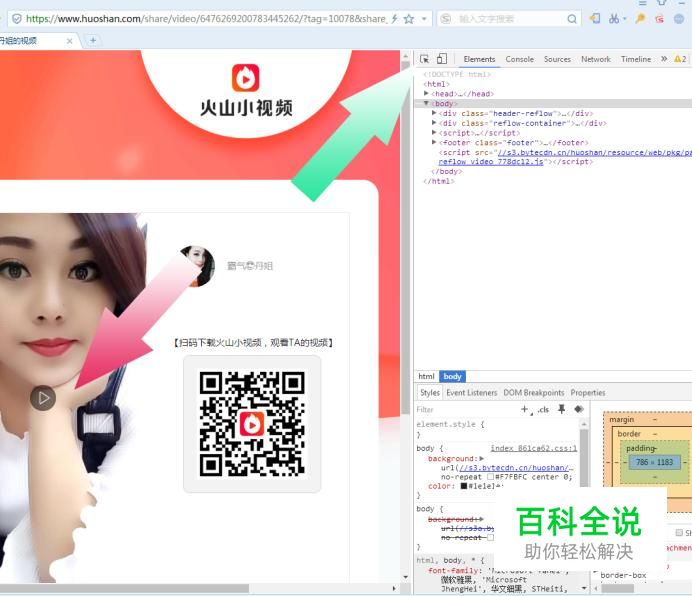Click the URL address bar

tap(205, 19)
